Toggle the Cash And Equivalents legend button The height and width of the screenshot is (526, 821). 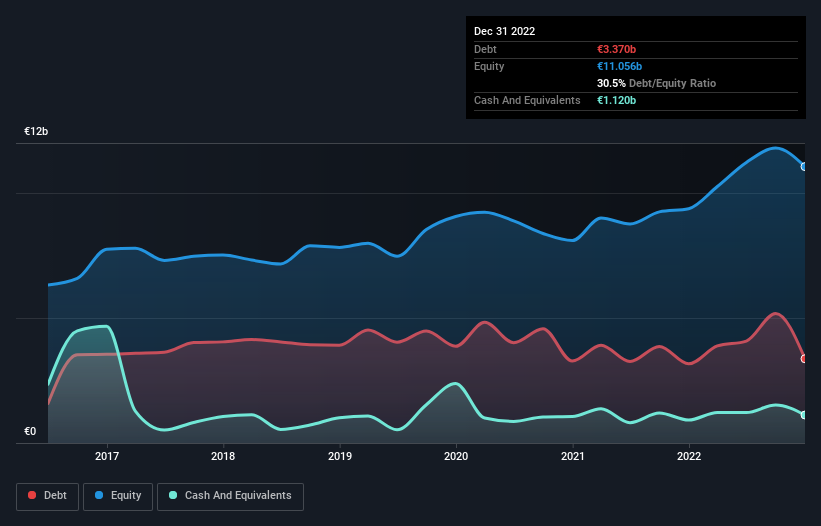pos(230,496)
